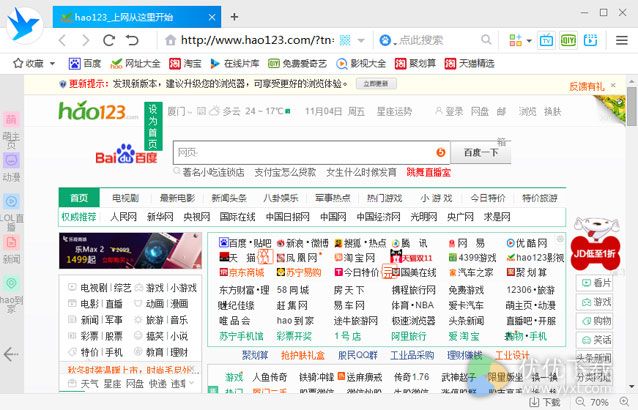Screen dimensions: 638x410
Task: Collapse sidebar with the left arrow
Action: point(11,354)
